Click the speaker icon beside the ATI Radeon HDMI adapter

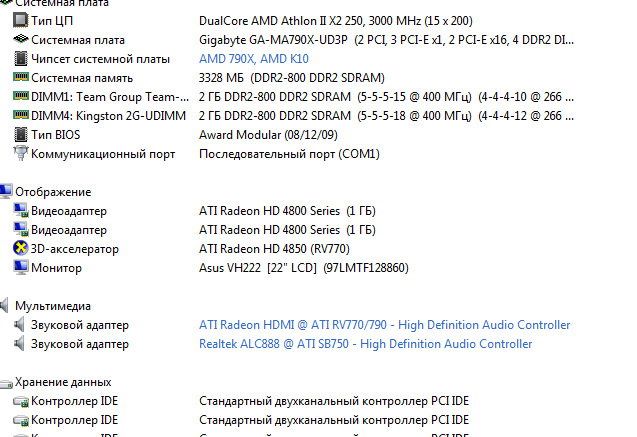click(x=19, y=324)
